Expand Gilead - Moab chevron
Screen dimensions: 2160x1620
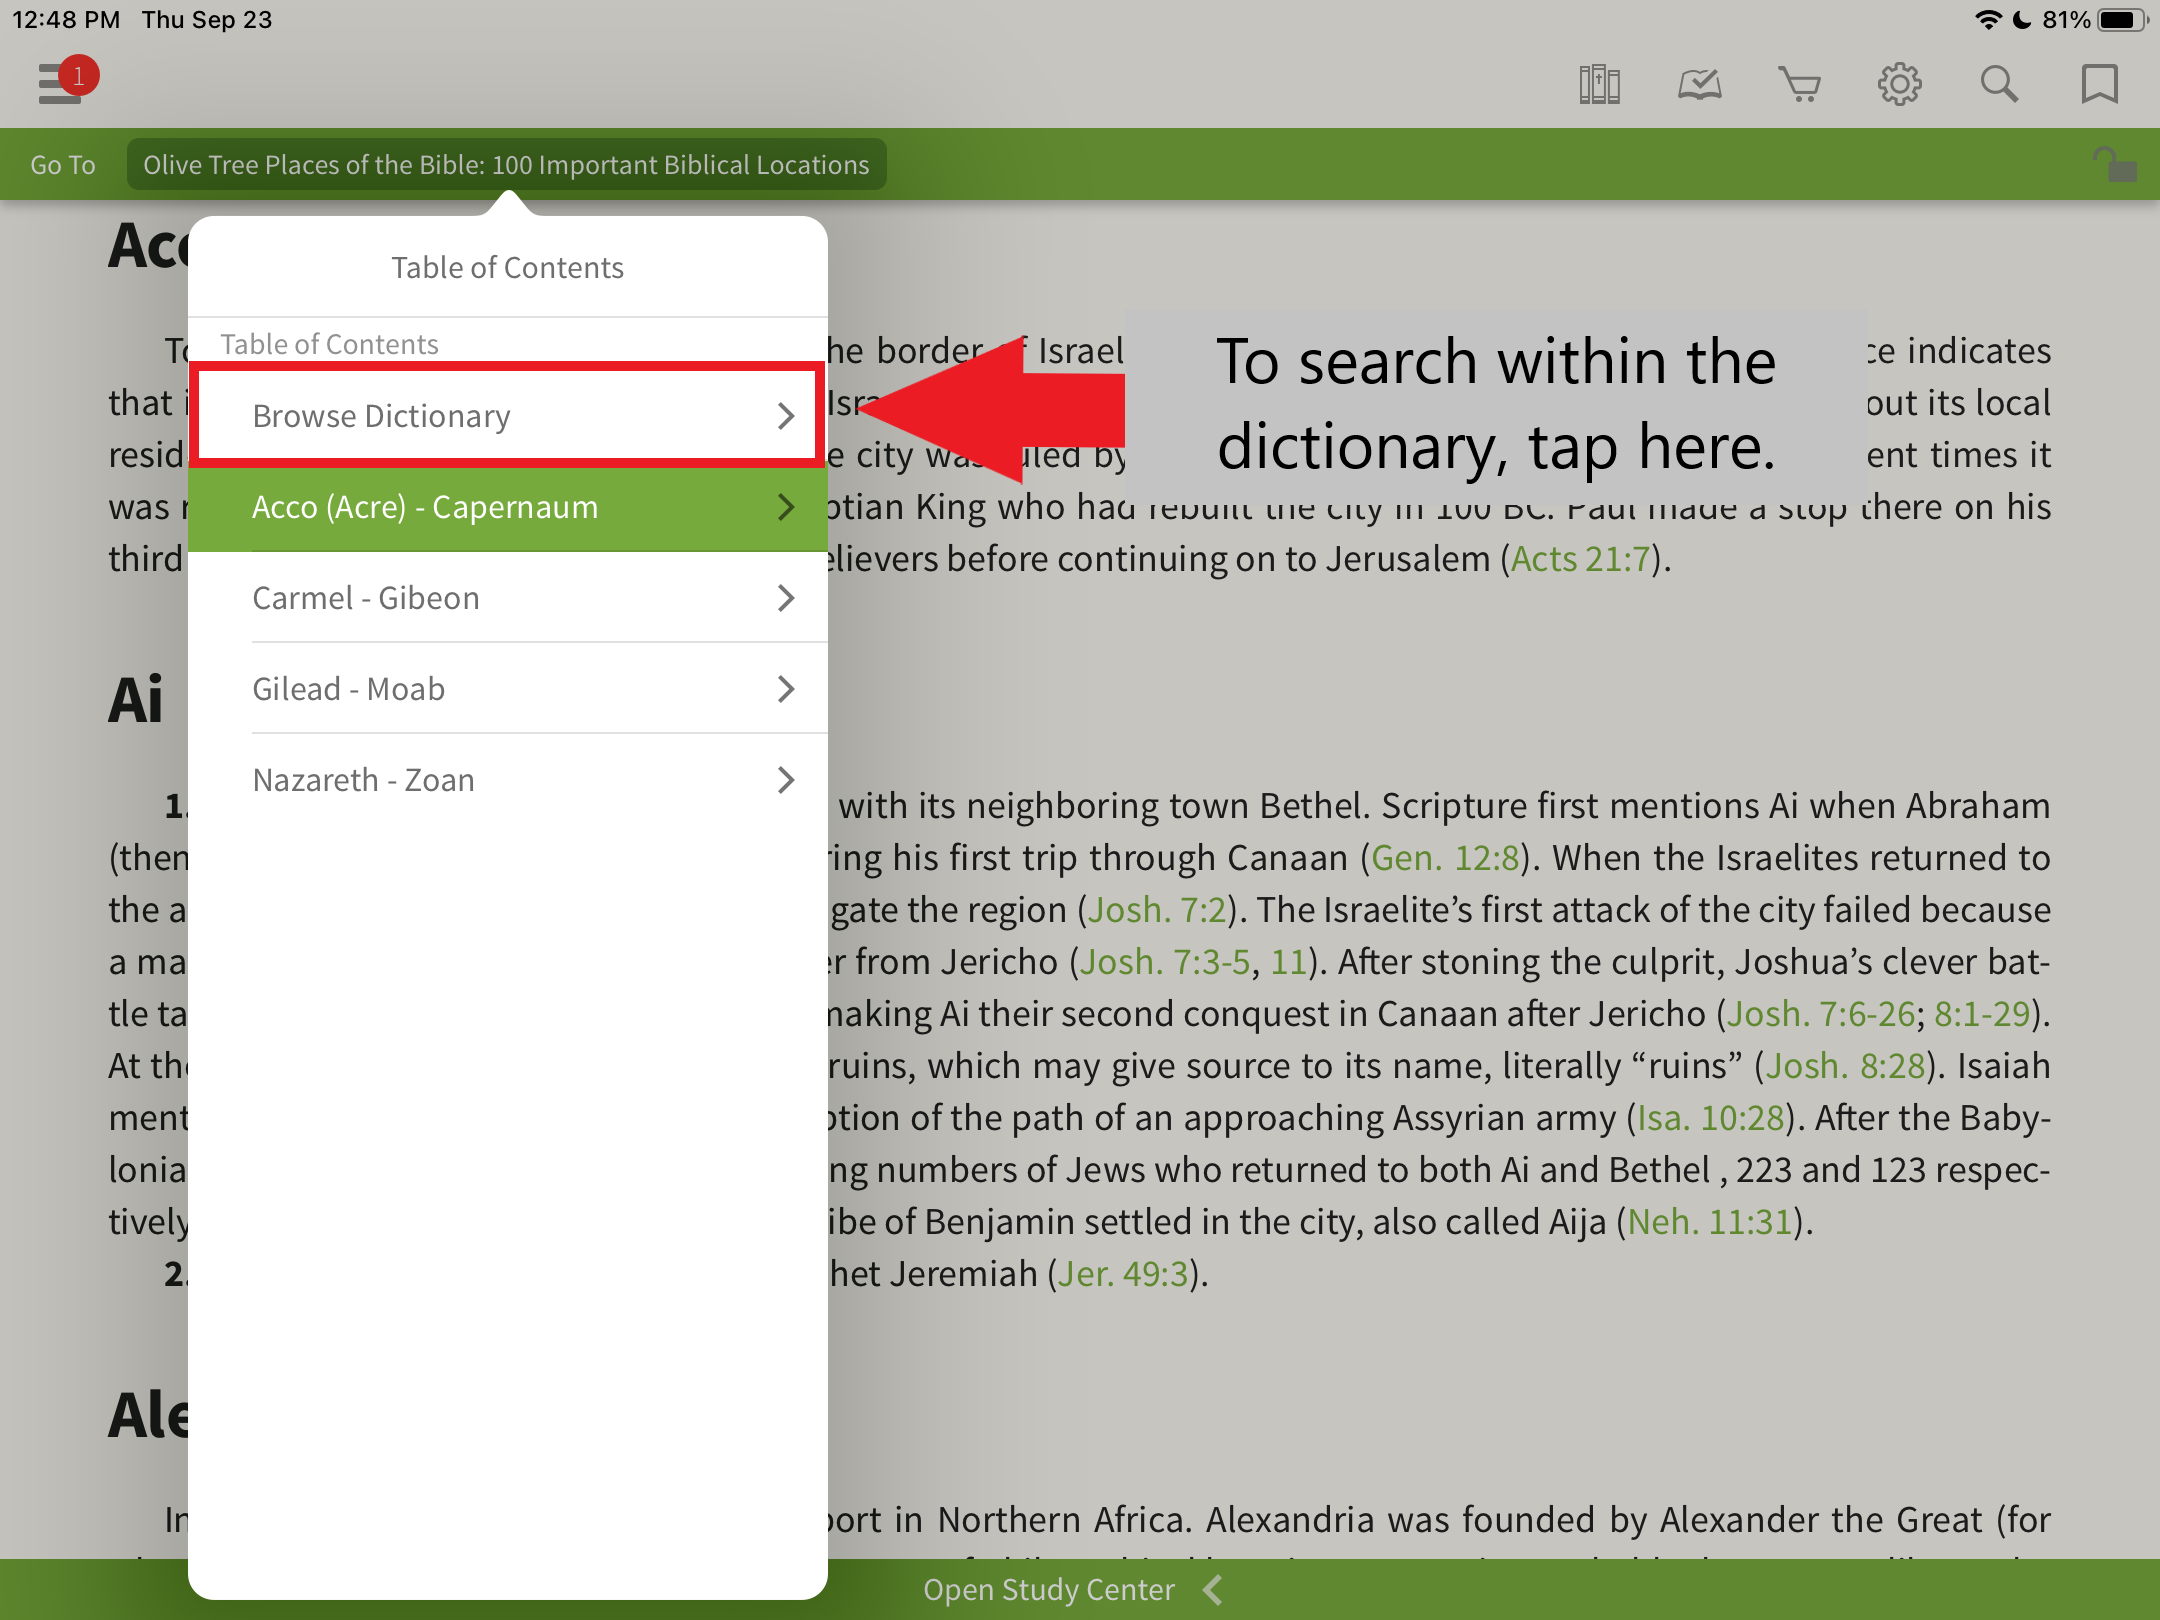point(786,689)
